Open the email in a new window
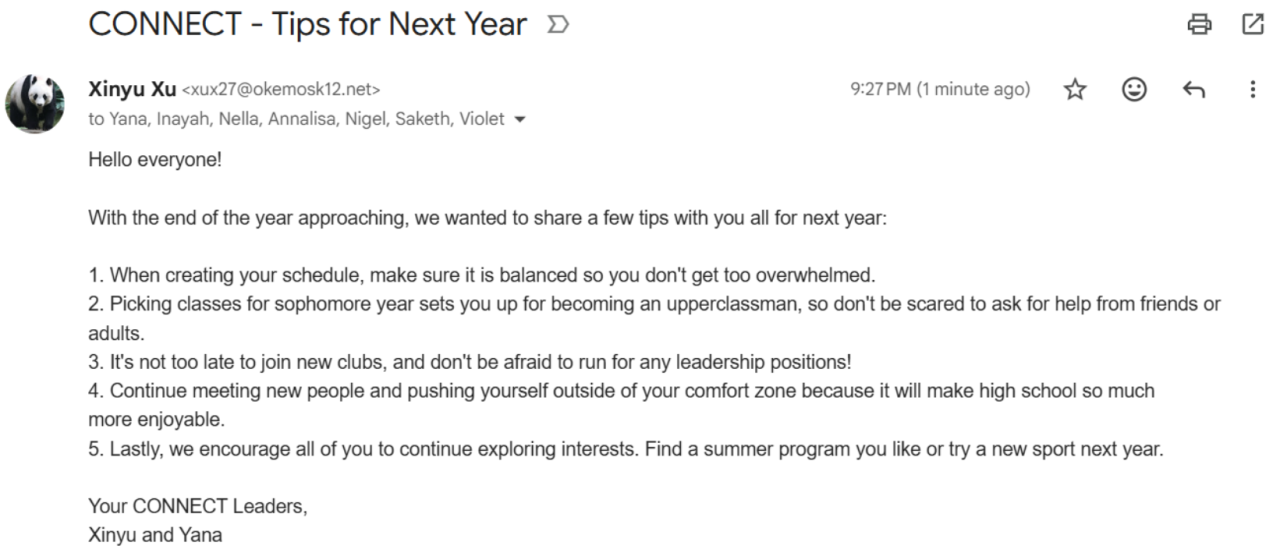1280x560 pixels. point(1253,25)
